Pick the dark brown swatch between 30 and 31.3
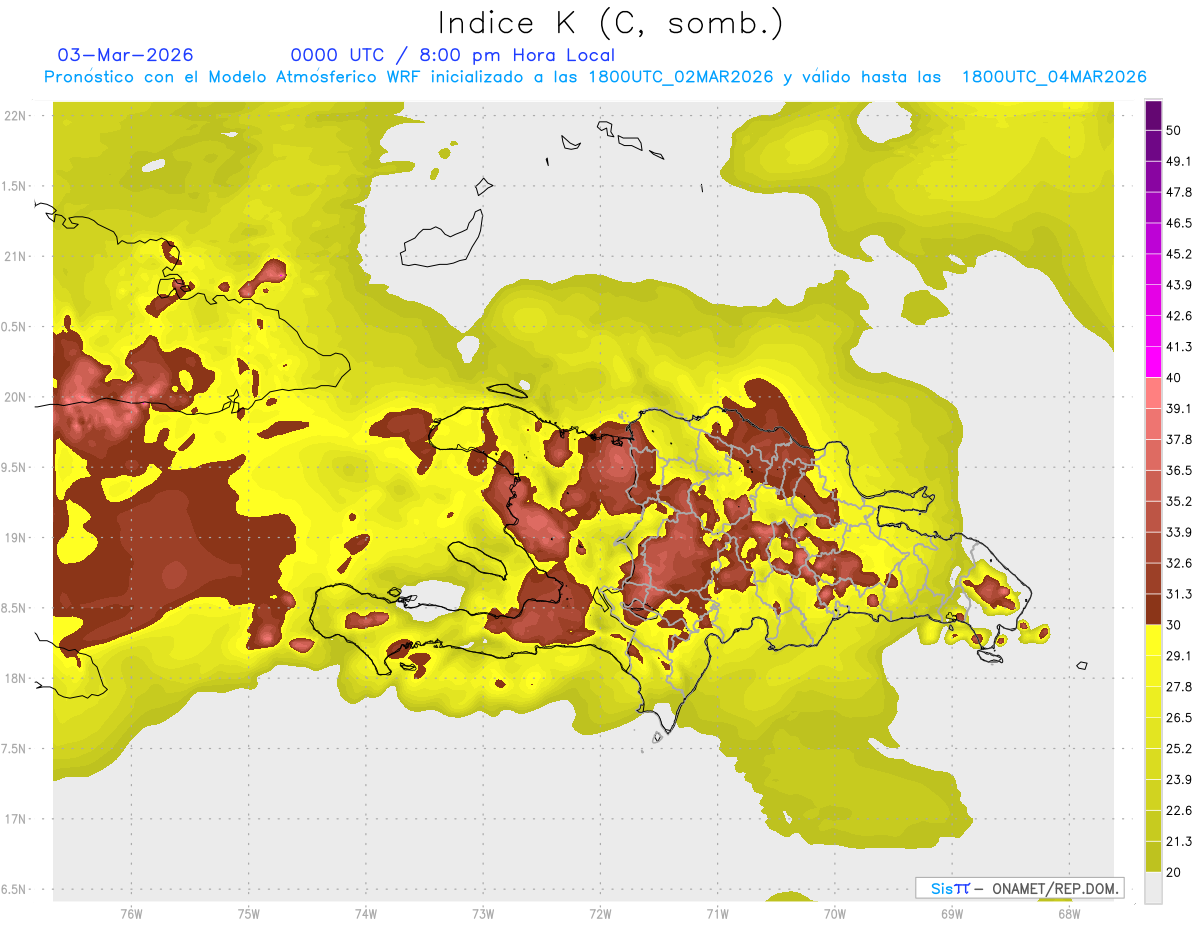This screenshot has width=1200, height=927. tap(1154, 609)
